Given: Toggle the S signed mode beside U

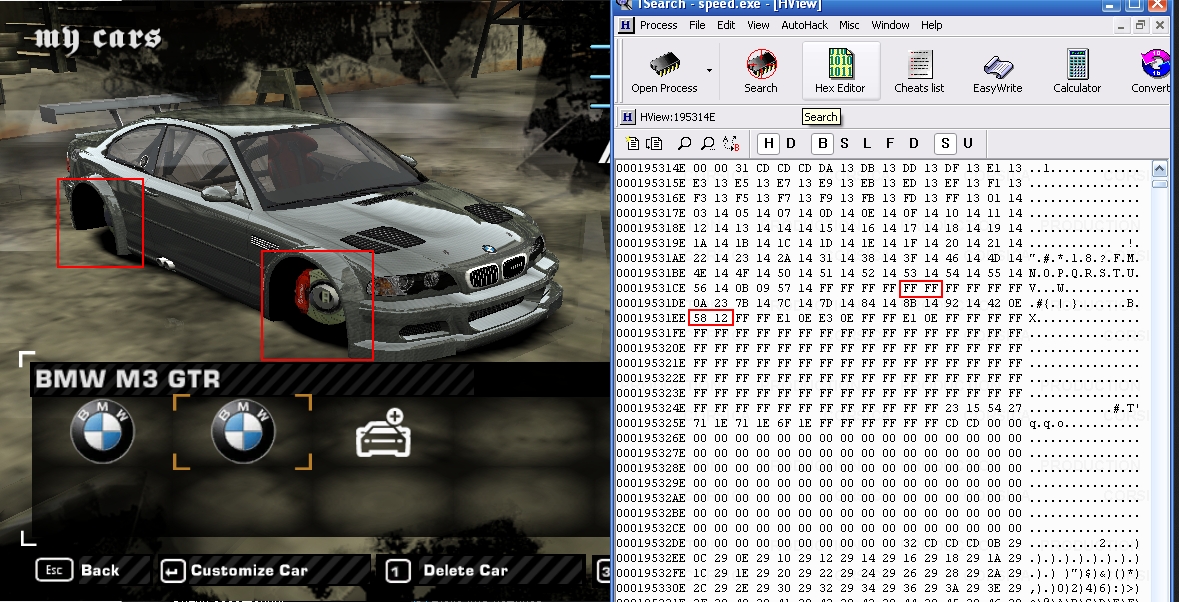Looking at the screenshot, I should [x=945, y=144].
